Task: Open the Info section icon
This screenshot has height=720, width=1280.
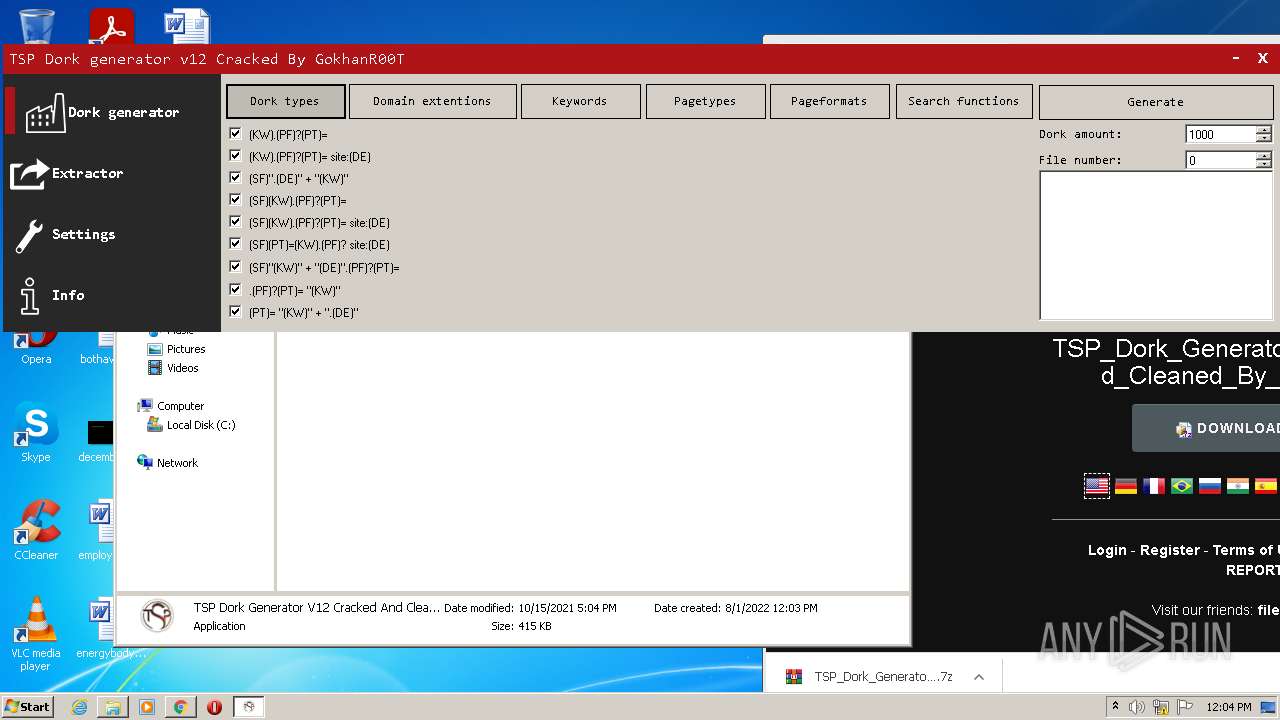Action: [x=30, y=295]
